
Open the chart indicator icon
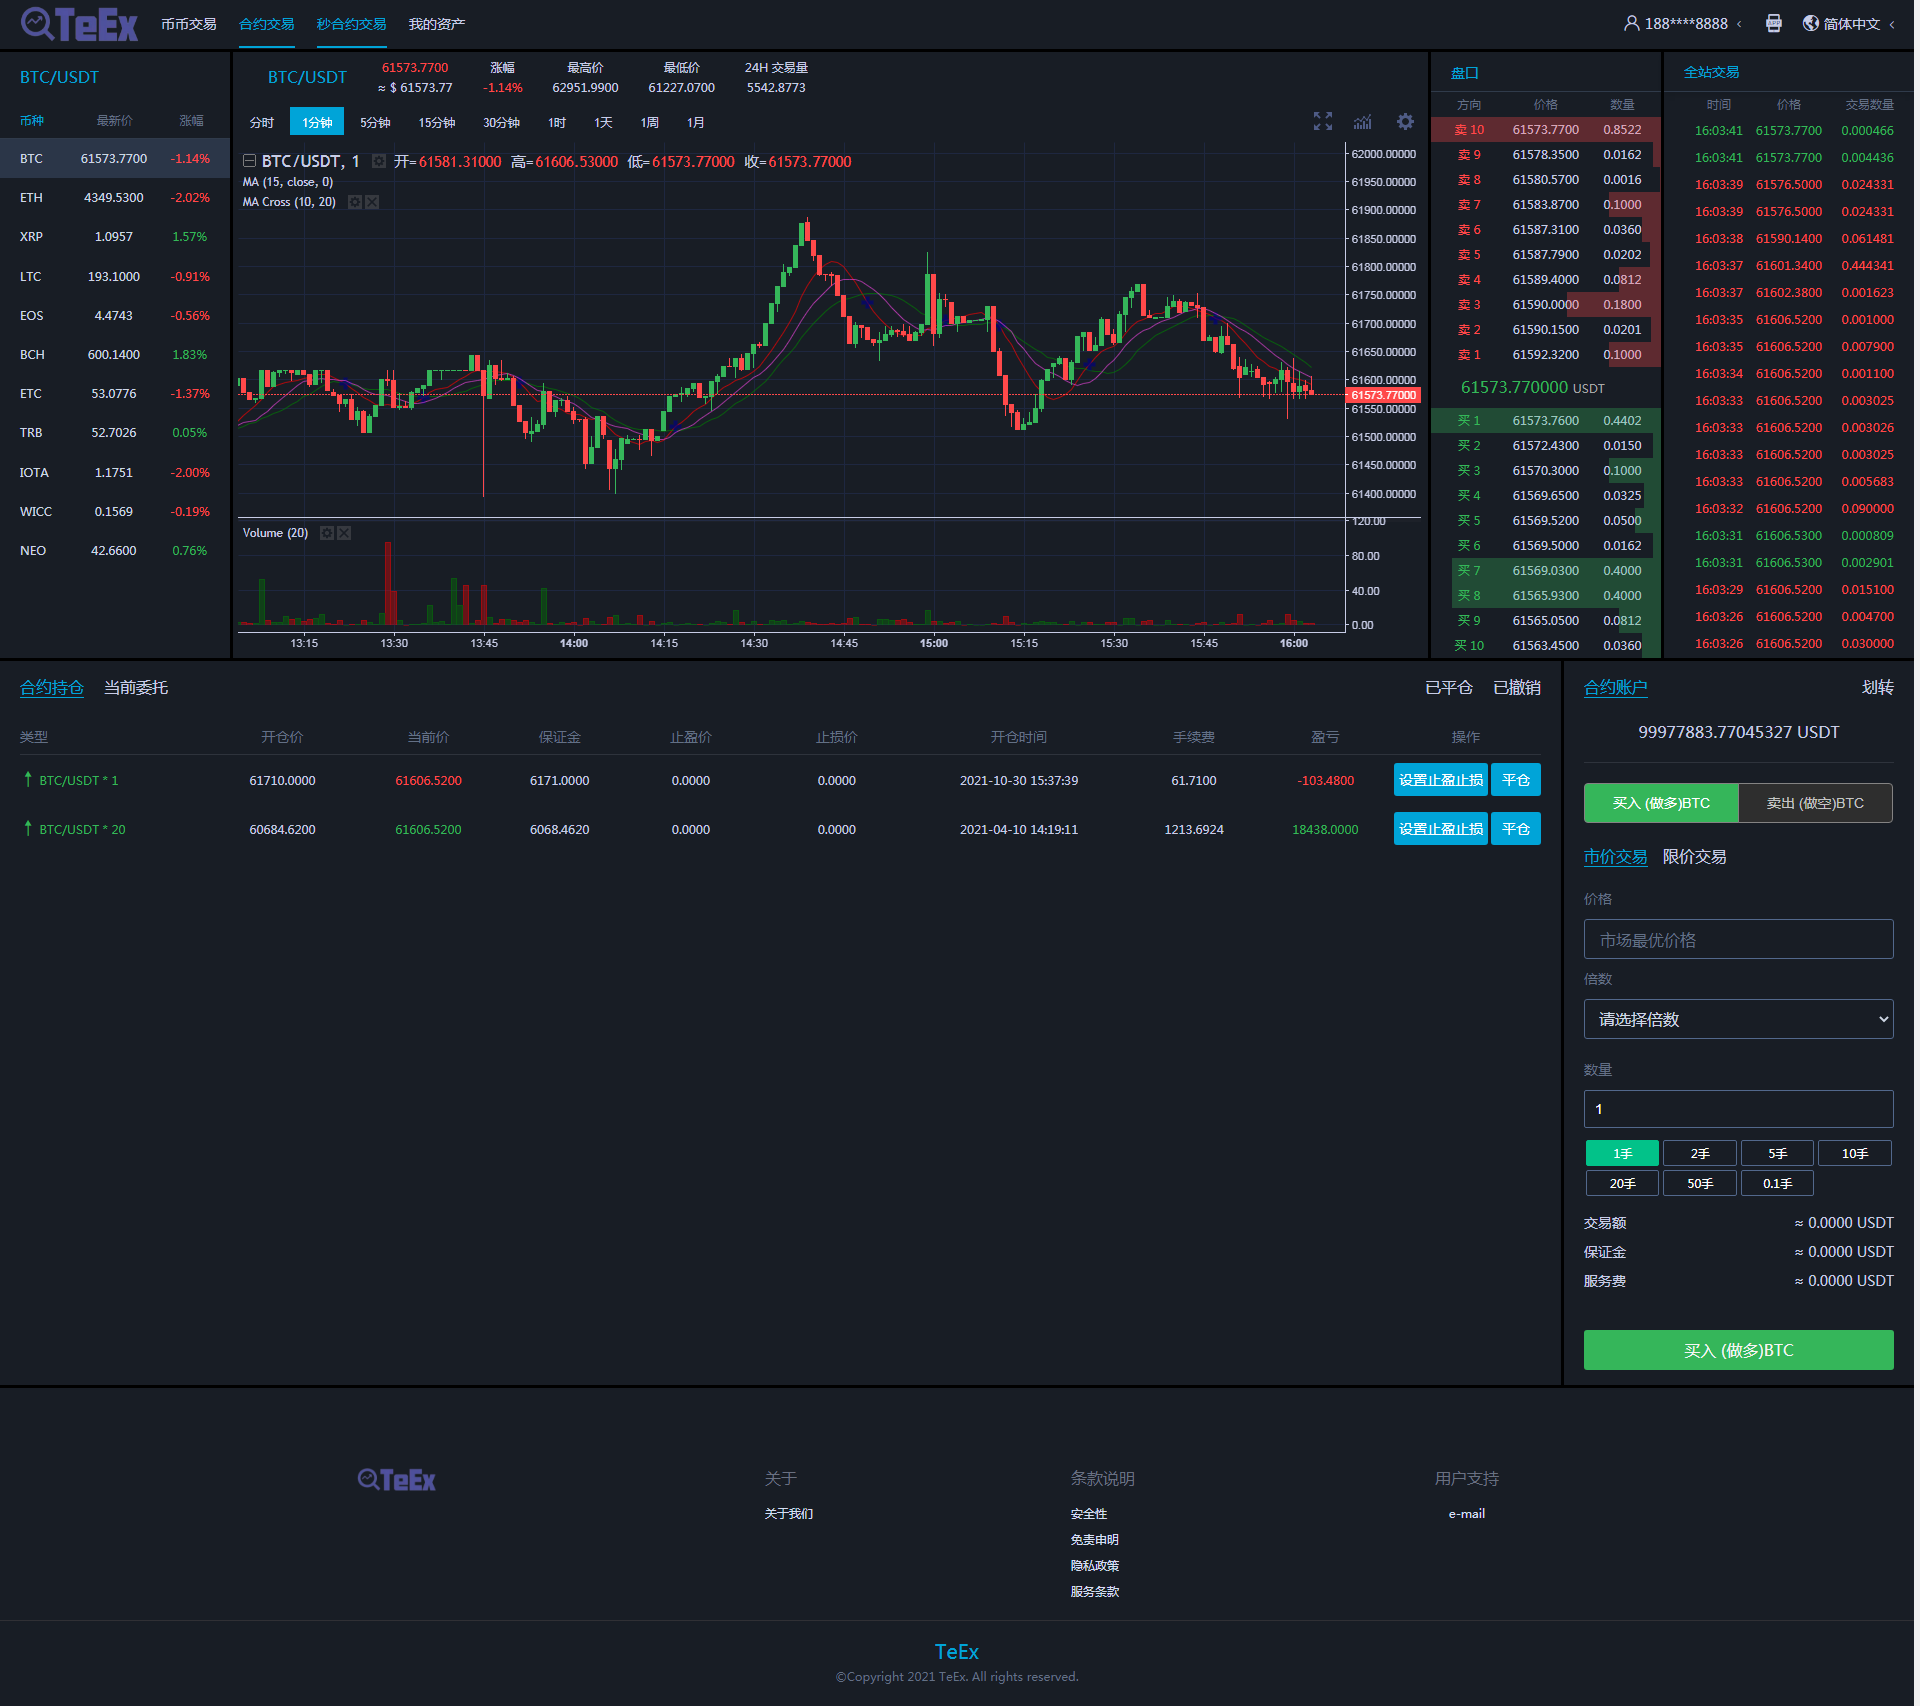1362,121
